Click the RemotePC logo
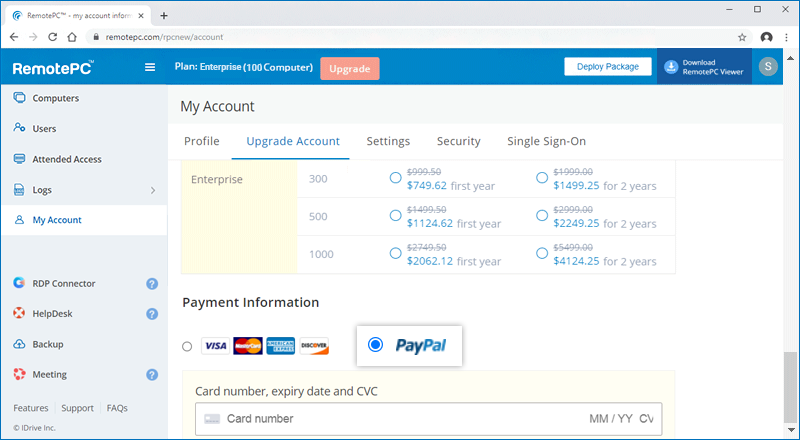 pos(53,68)
